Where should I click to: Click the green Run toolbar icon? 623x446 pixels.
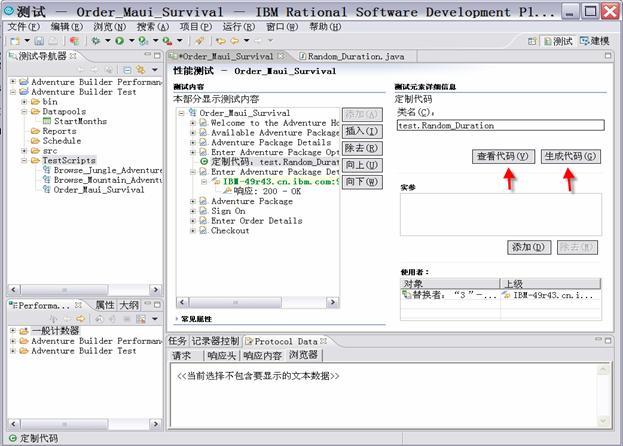[x=119, y=41]
